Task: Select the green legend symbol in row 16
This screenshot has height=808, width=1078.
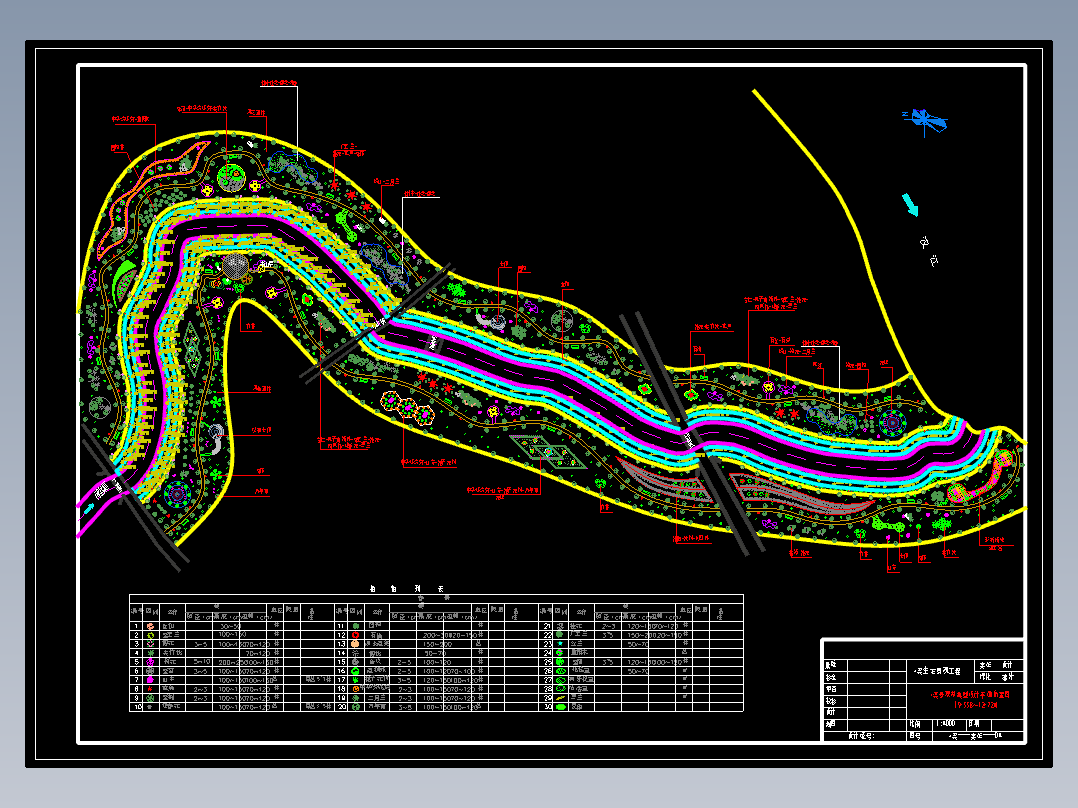Action: click(355, 671)
